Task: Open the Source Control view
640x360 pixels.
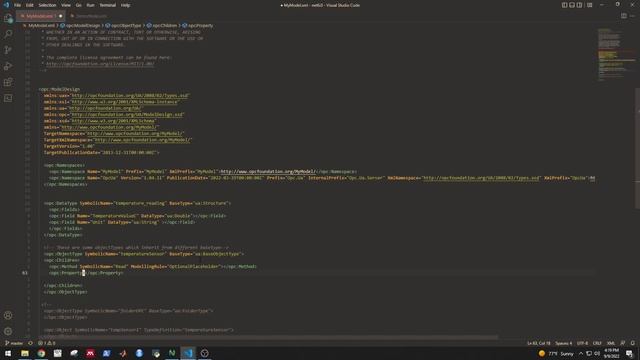Action: tap(8, 50)
